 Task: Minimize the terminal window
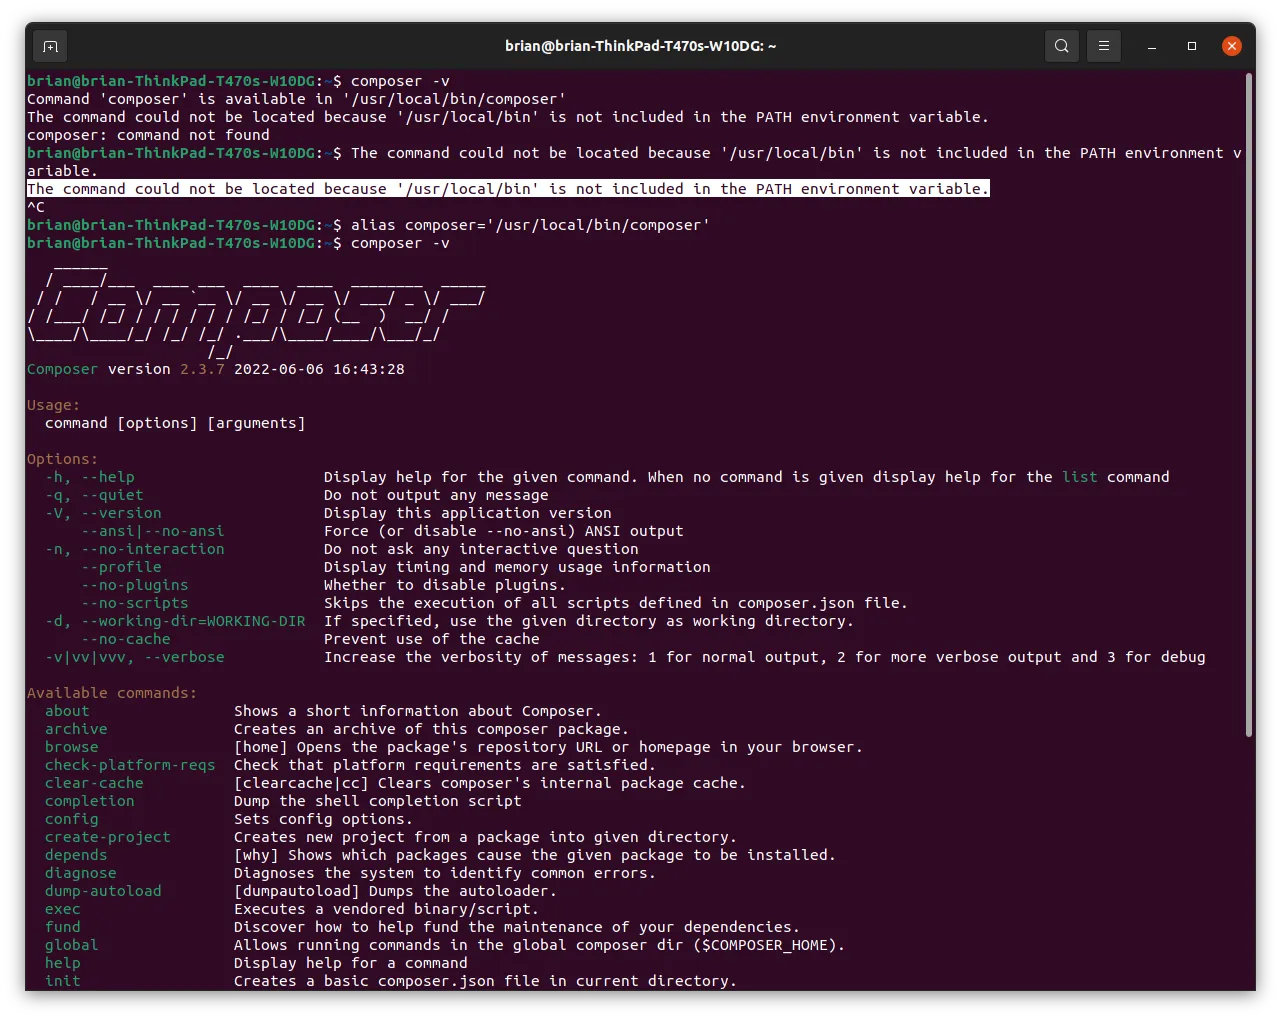pos(1152,46)
